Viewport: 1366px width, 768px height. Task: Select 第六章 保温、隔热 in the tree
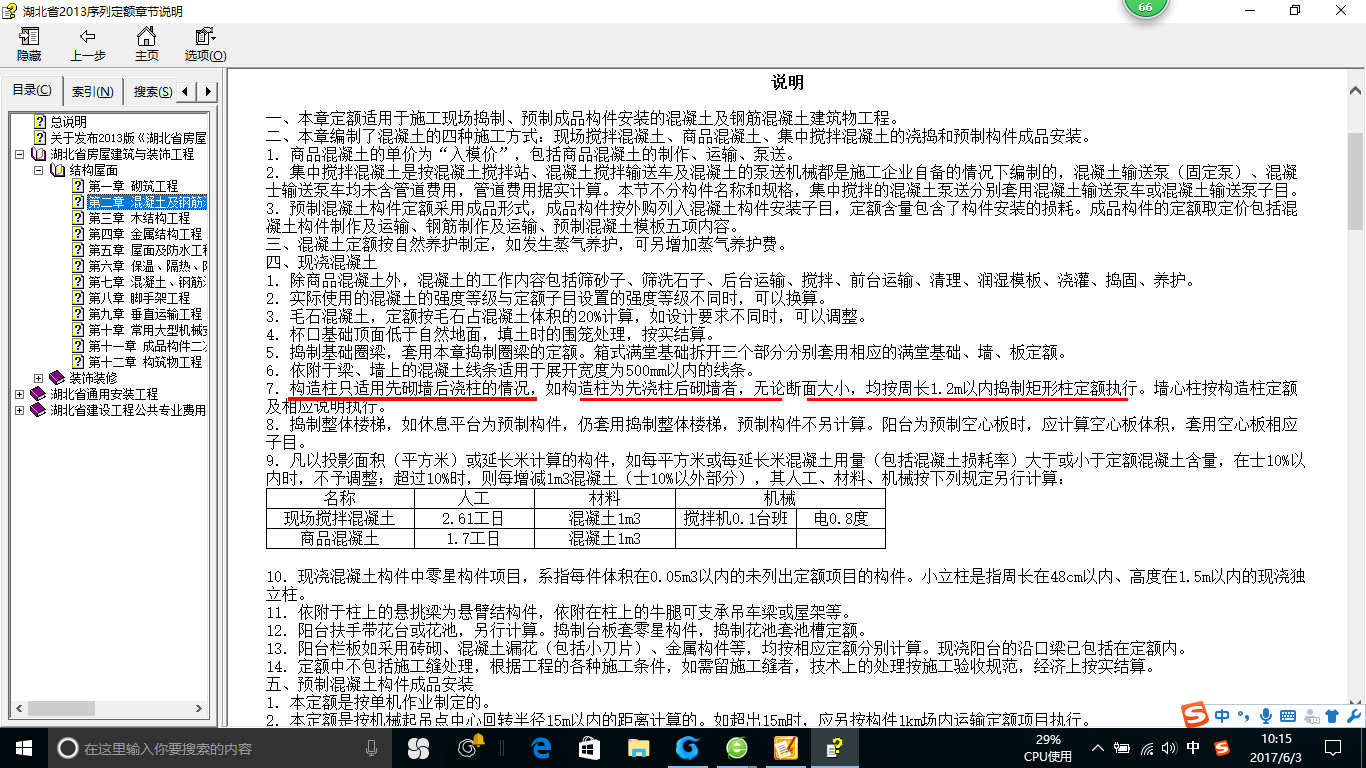pyautogui.click(x=147, y=266)
